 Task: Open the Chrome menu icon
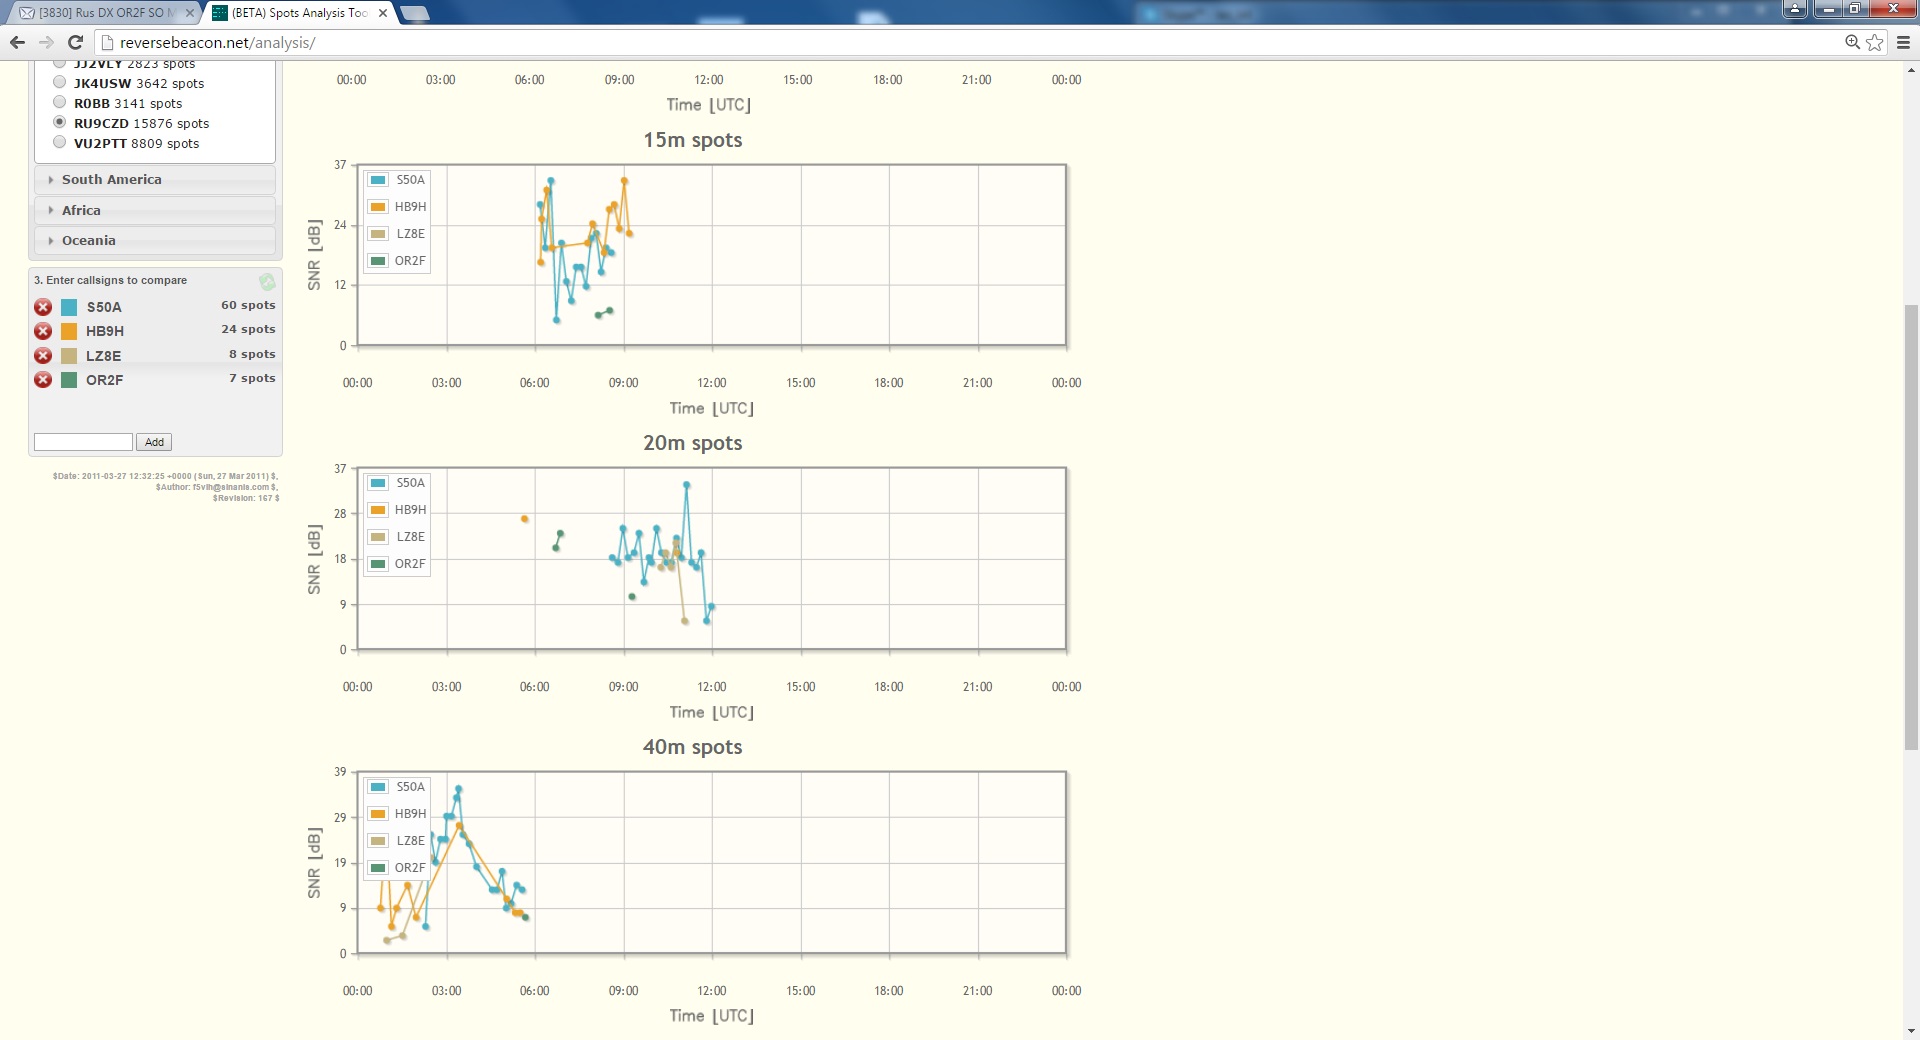[1903, 42]
